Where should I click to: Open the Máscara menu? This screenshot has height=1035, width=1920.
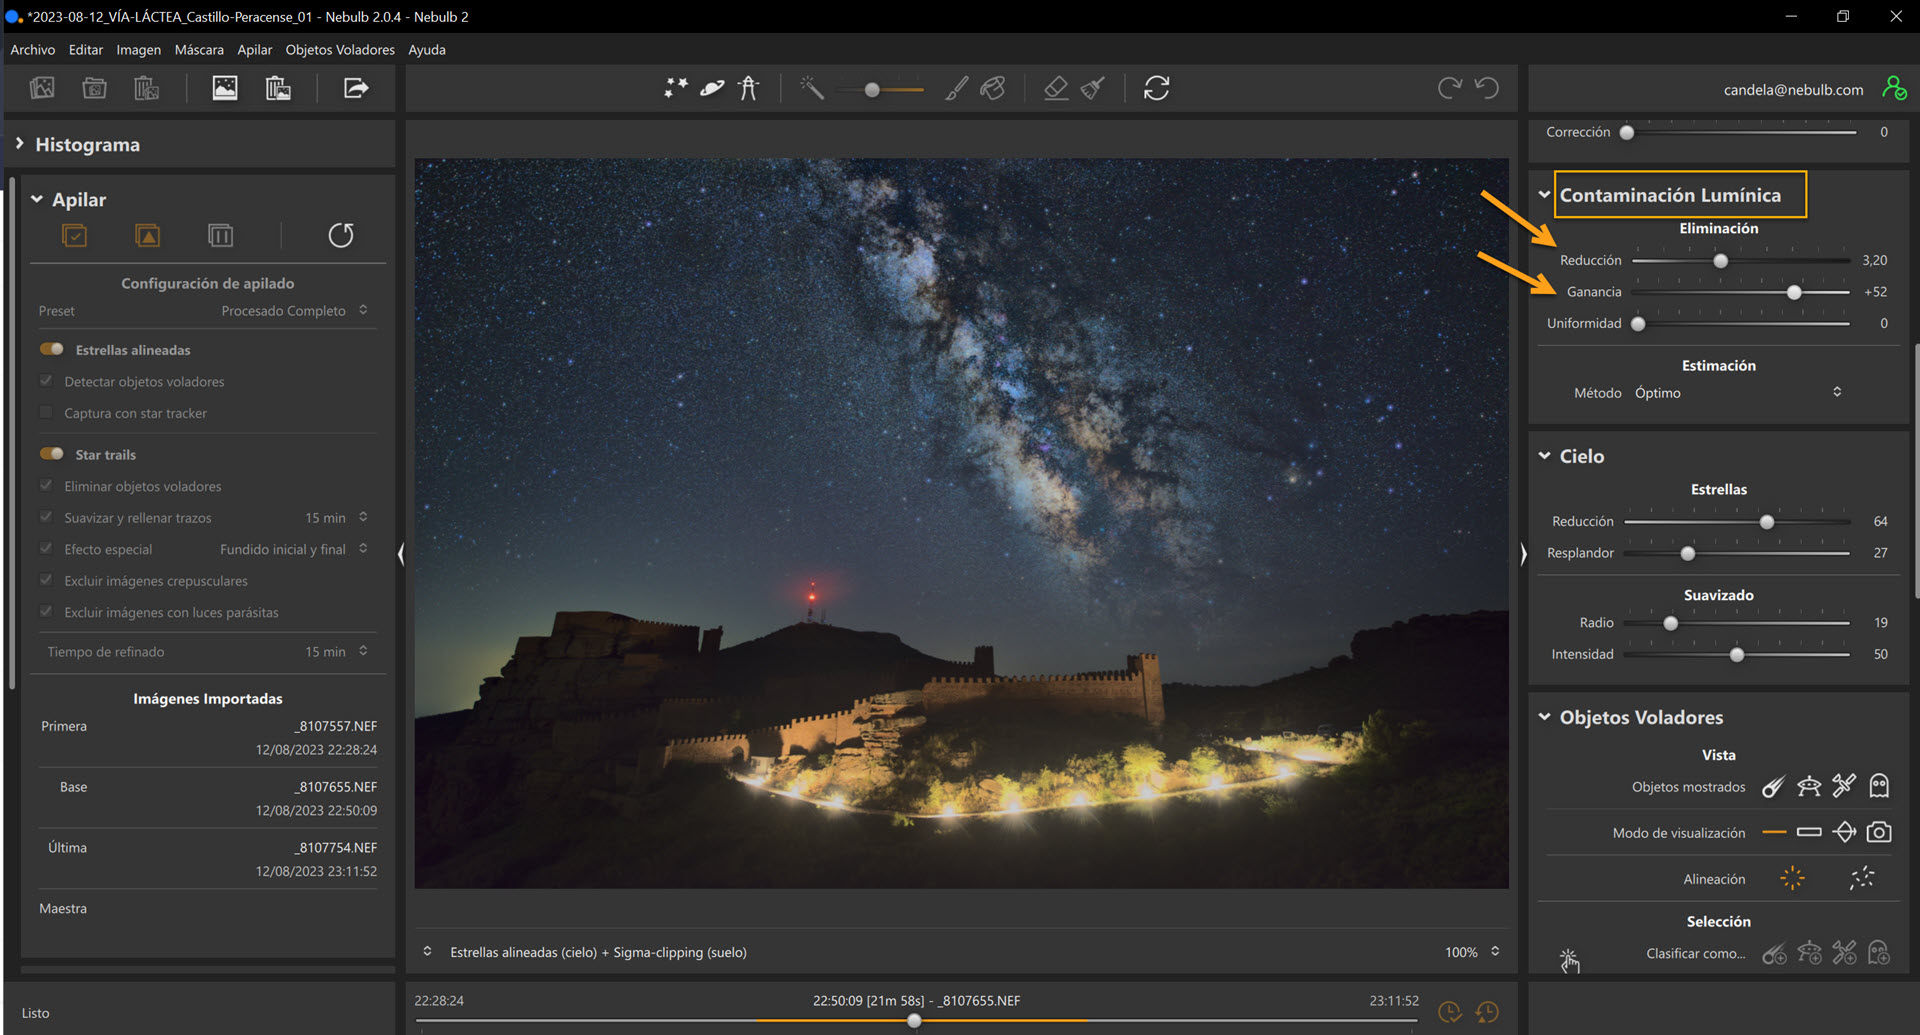coord(199,50)
